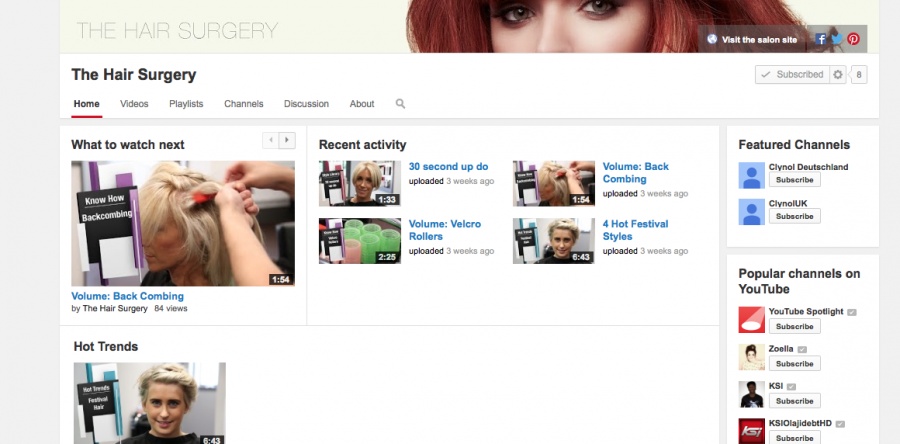Switch to the Videos tab
Viewport: 900px width, 444px height.
134,104
